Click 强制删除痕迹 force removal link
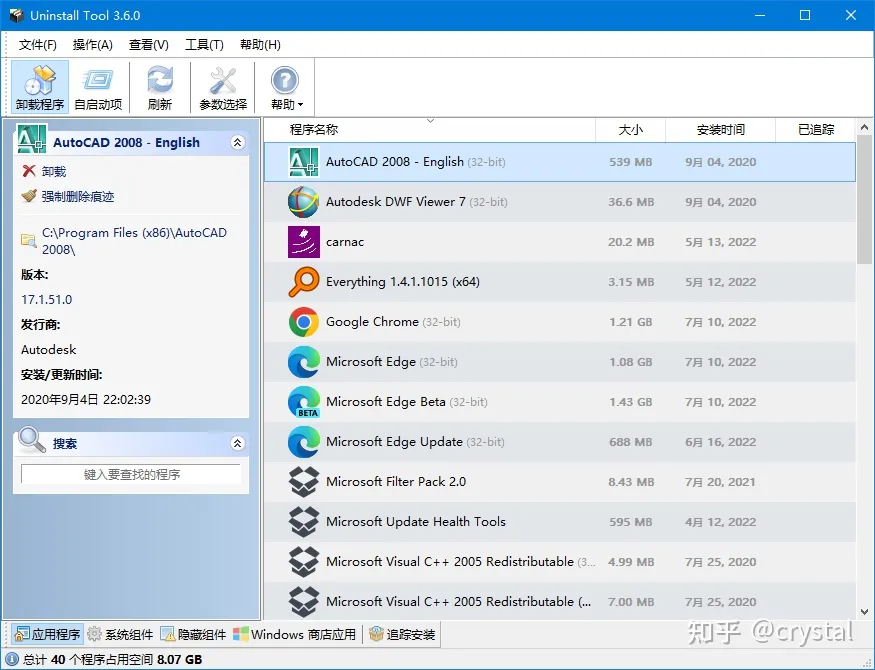This screenshot has width=875, height=670. (x=77, y=197)
